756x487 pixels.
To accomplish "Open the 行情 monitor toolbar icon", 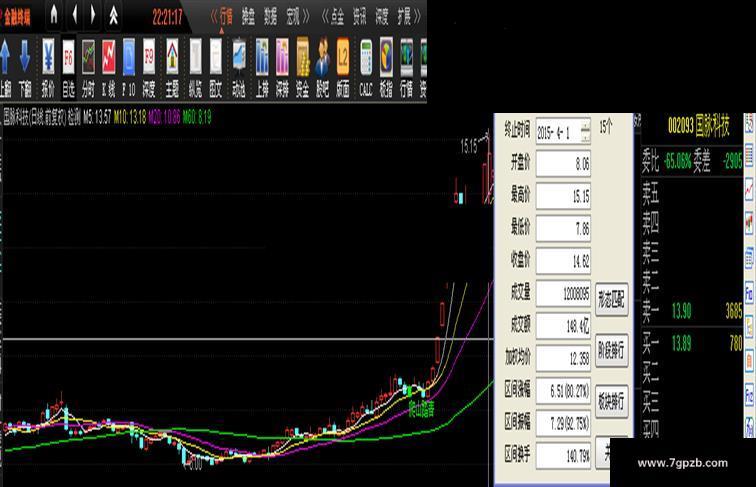I will pos(406,57).
